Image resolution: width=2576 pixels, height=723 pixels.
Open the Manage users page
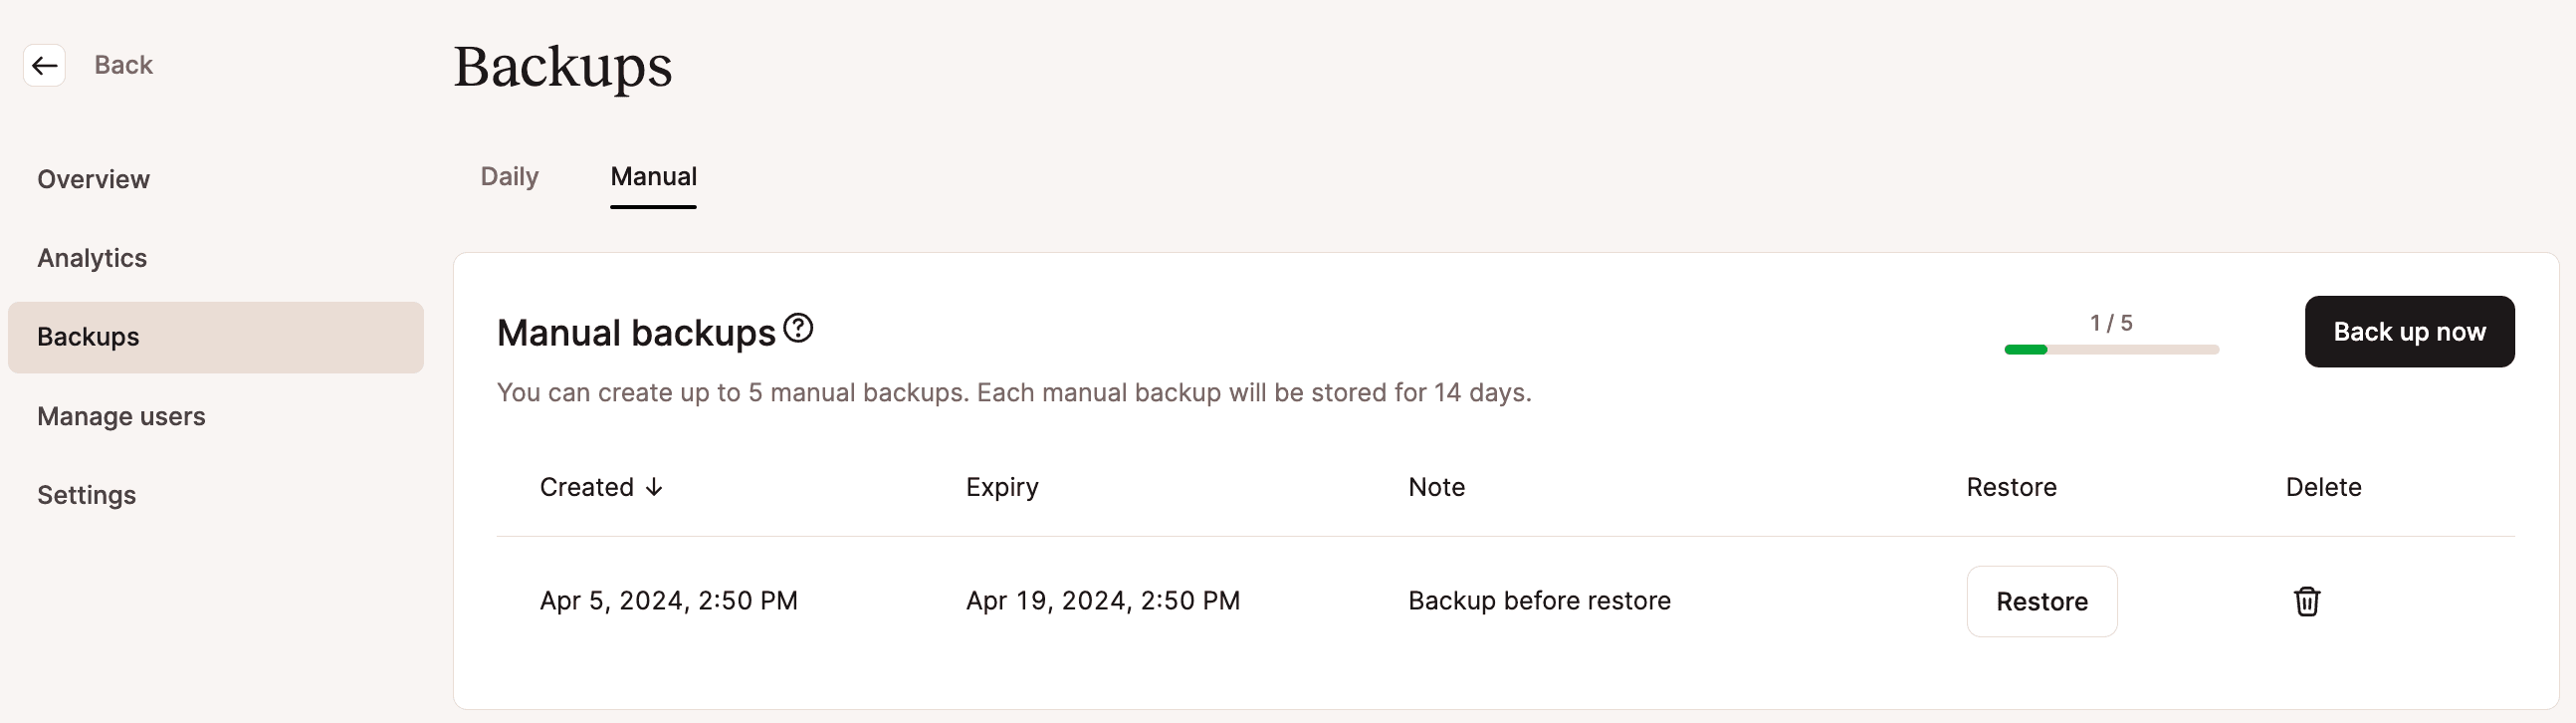(120, 416)
